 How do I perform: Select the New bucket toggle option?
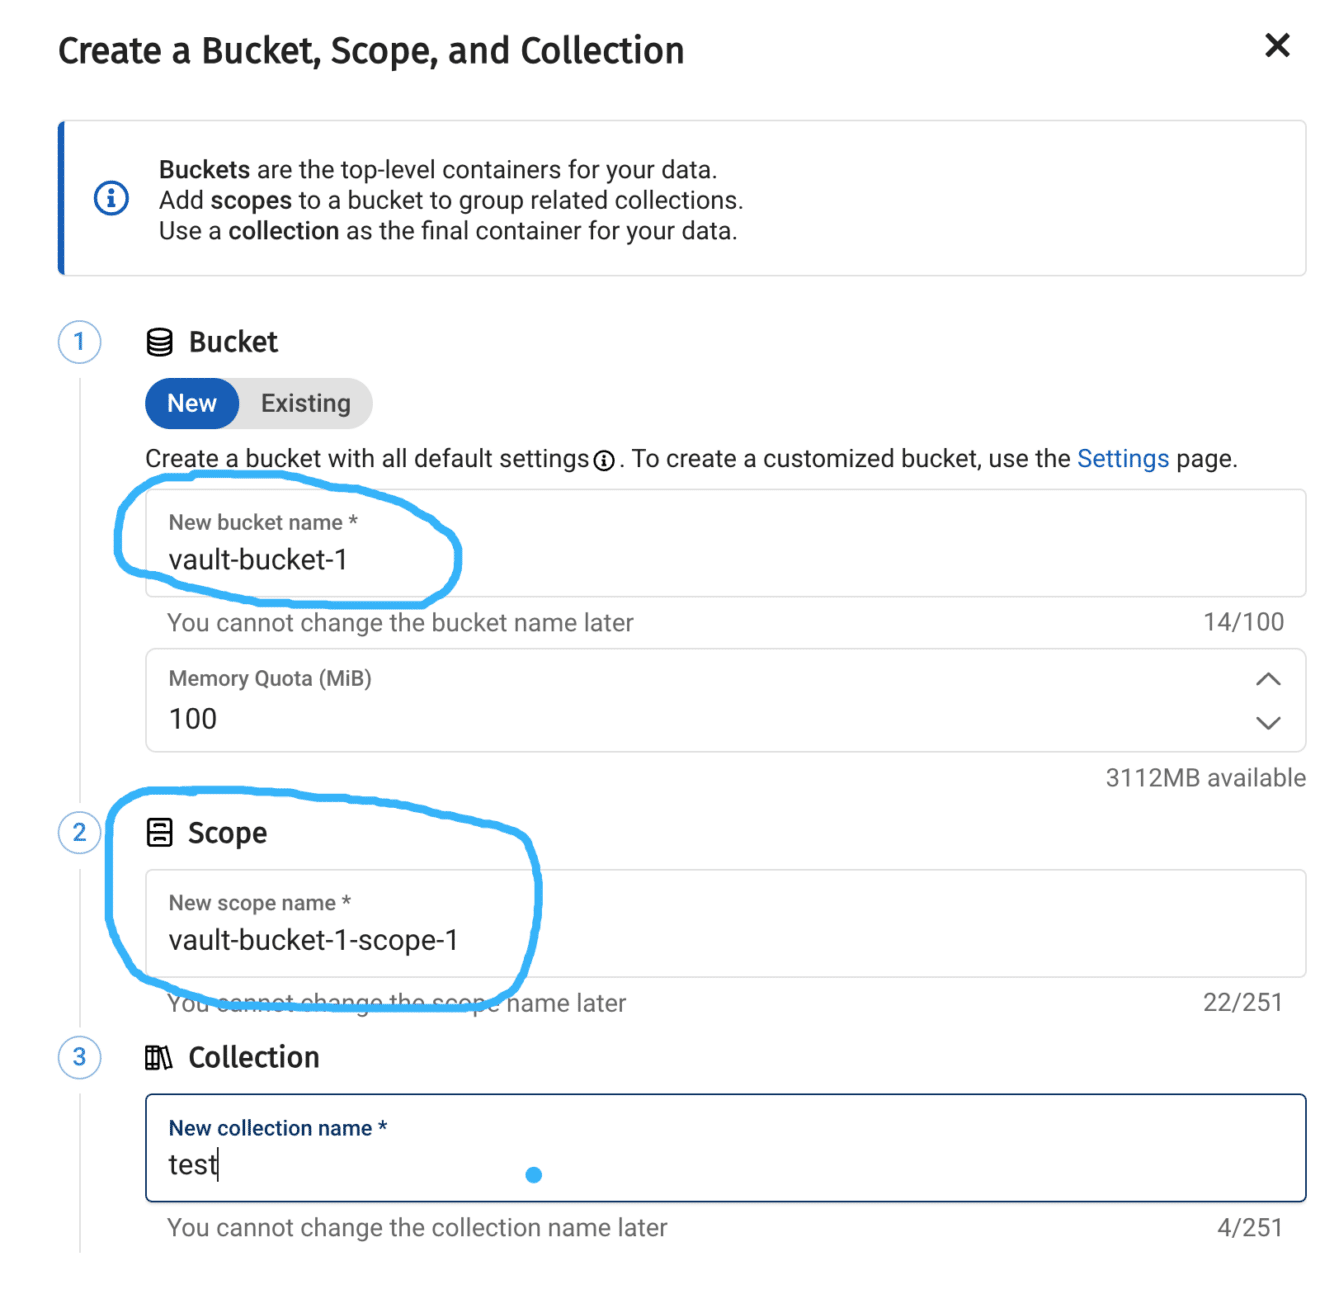pos(192,403)
